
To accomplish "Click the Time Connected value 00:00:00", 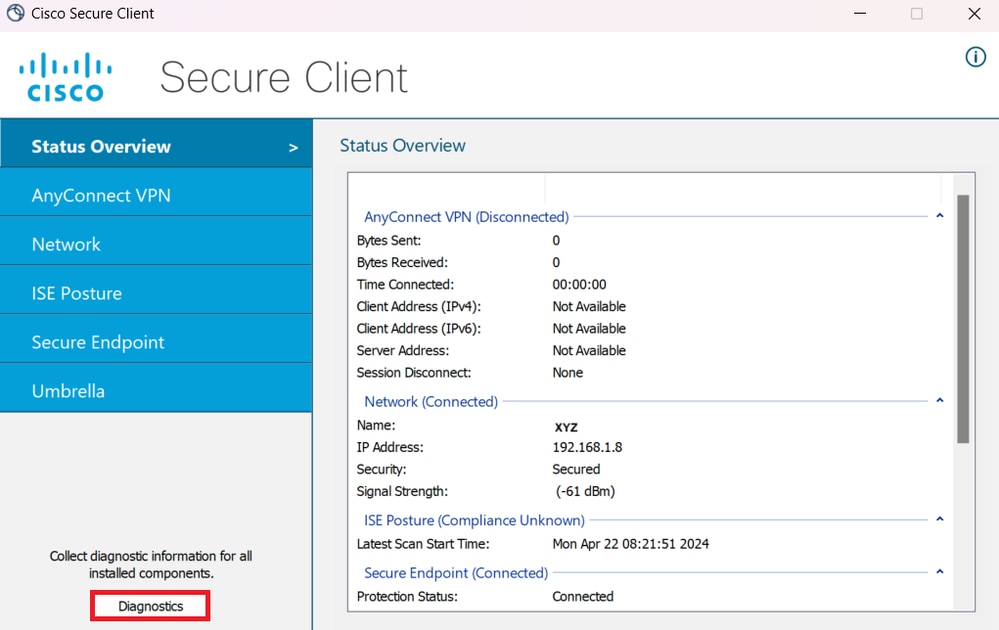I will pyautogui.click(x=579, y=285).
